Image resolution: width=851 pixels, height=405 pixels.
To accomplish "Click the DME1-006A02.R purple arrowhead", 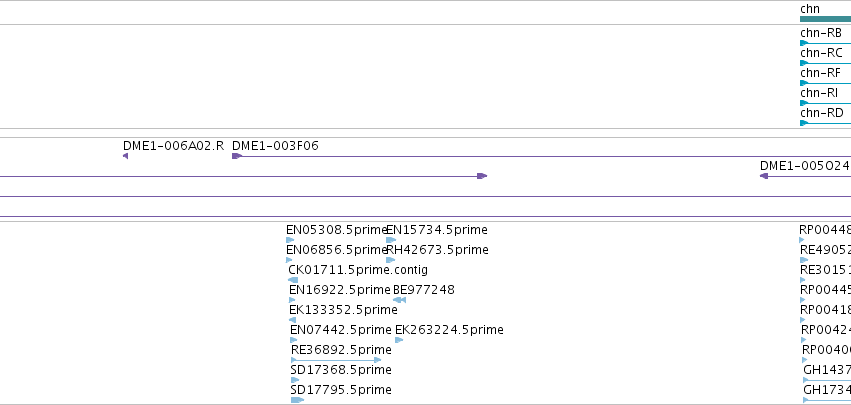I will 125,156.
